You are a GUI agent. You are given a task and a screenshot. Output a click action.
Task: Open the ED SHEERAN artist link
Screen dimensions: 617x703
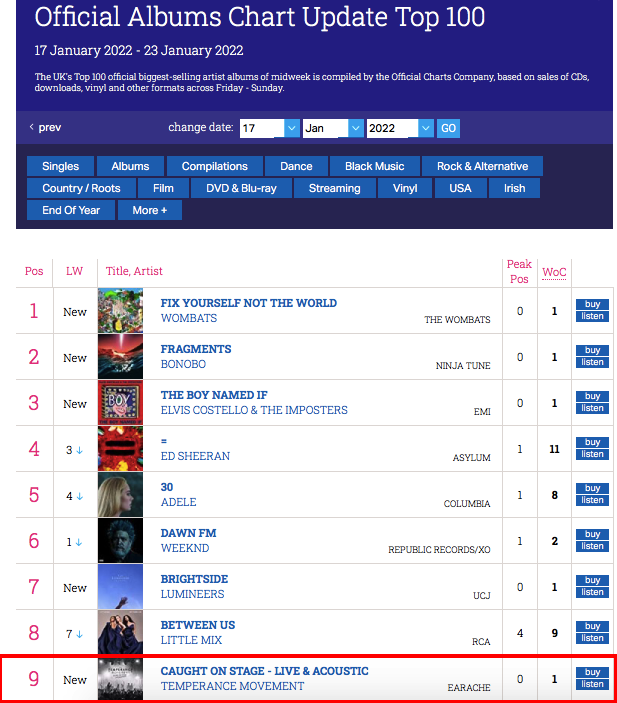196,456
